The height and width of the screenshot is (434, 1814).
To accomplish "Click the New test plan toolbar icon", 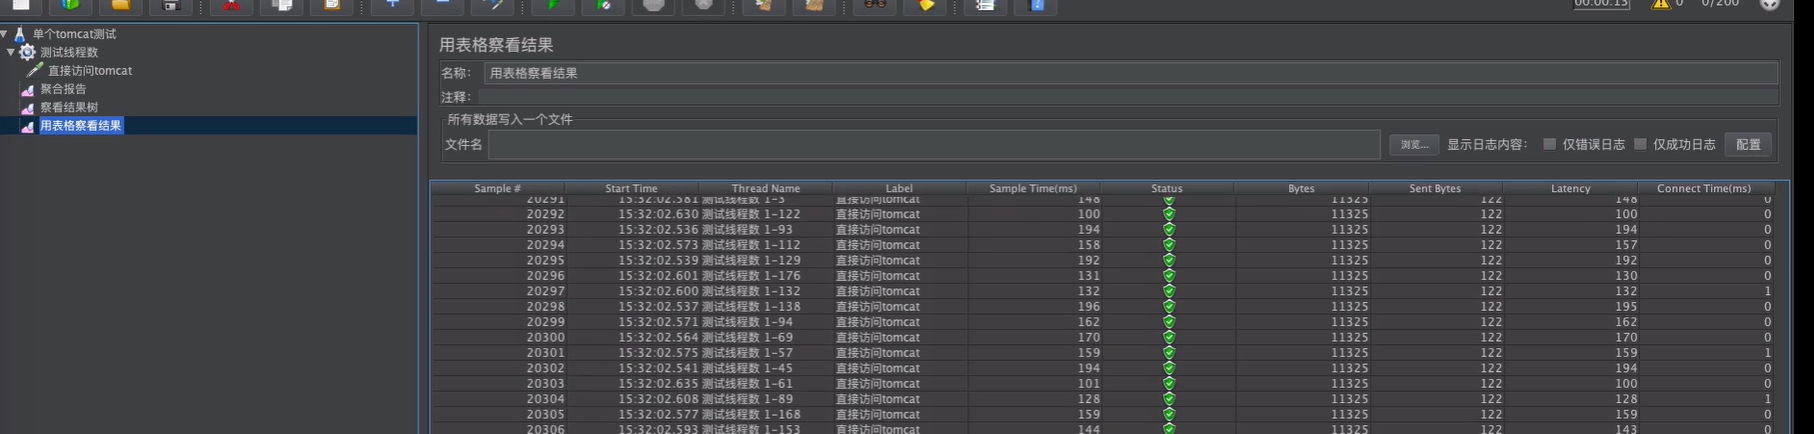I will pyautogui.click(x=21, y=5).
